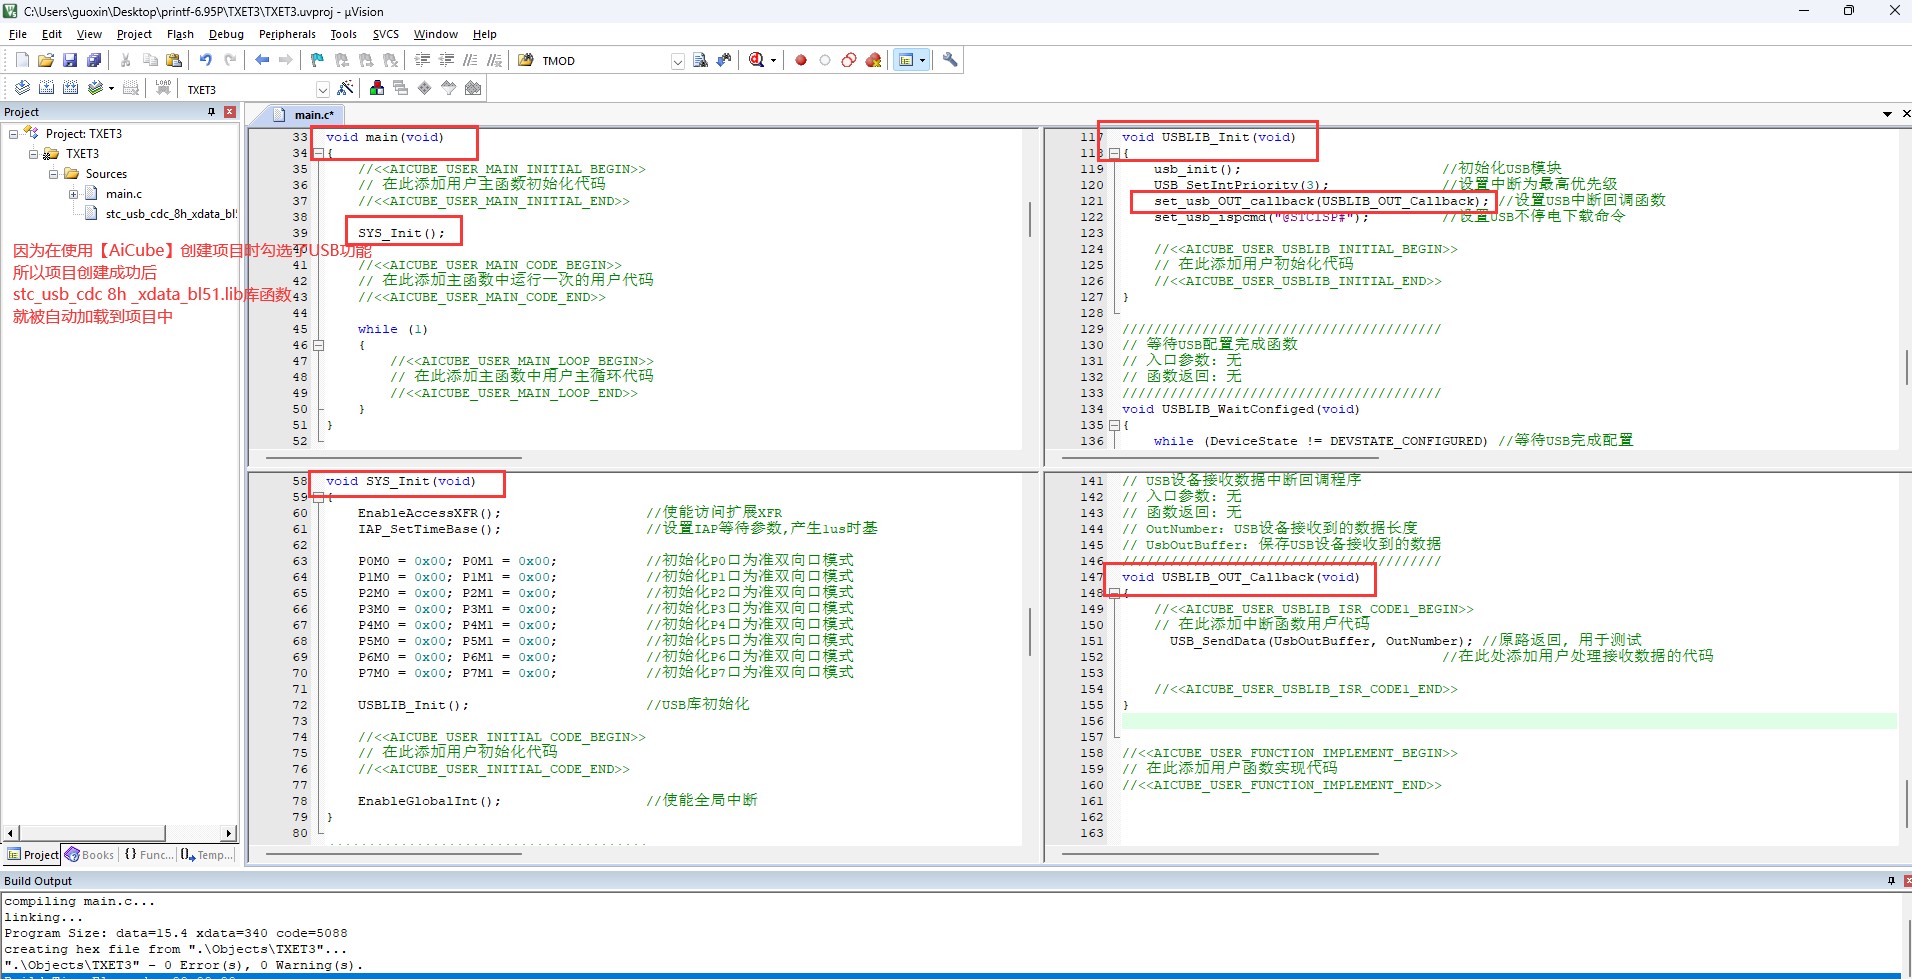Start a debug session with the magnifier-d icon

[x=757, y=60]
